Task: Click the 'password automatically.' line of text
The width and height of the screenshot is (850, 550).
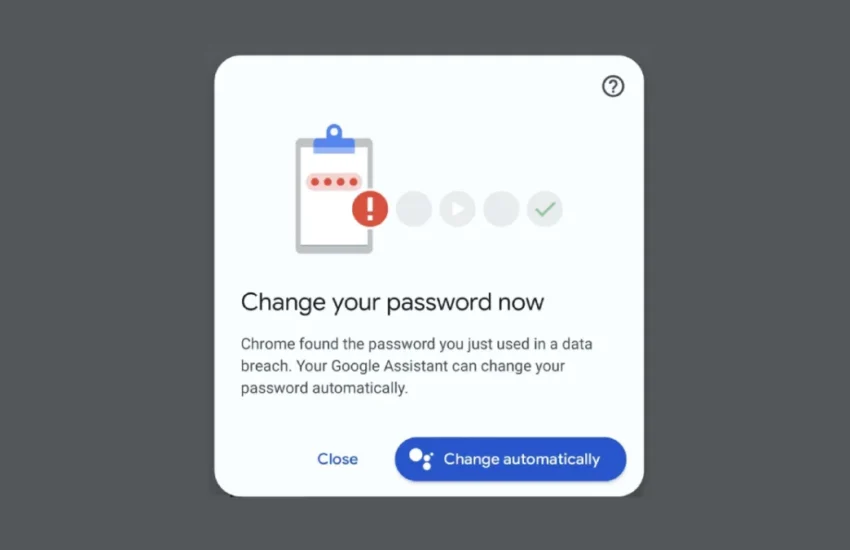Action: (324, 388)
